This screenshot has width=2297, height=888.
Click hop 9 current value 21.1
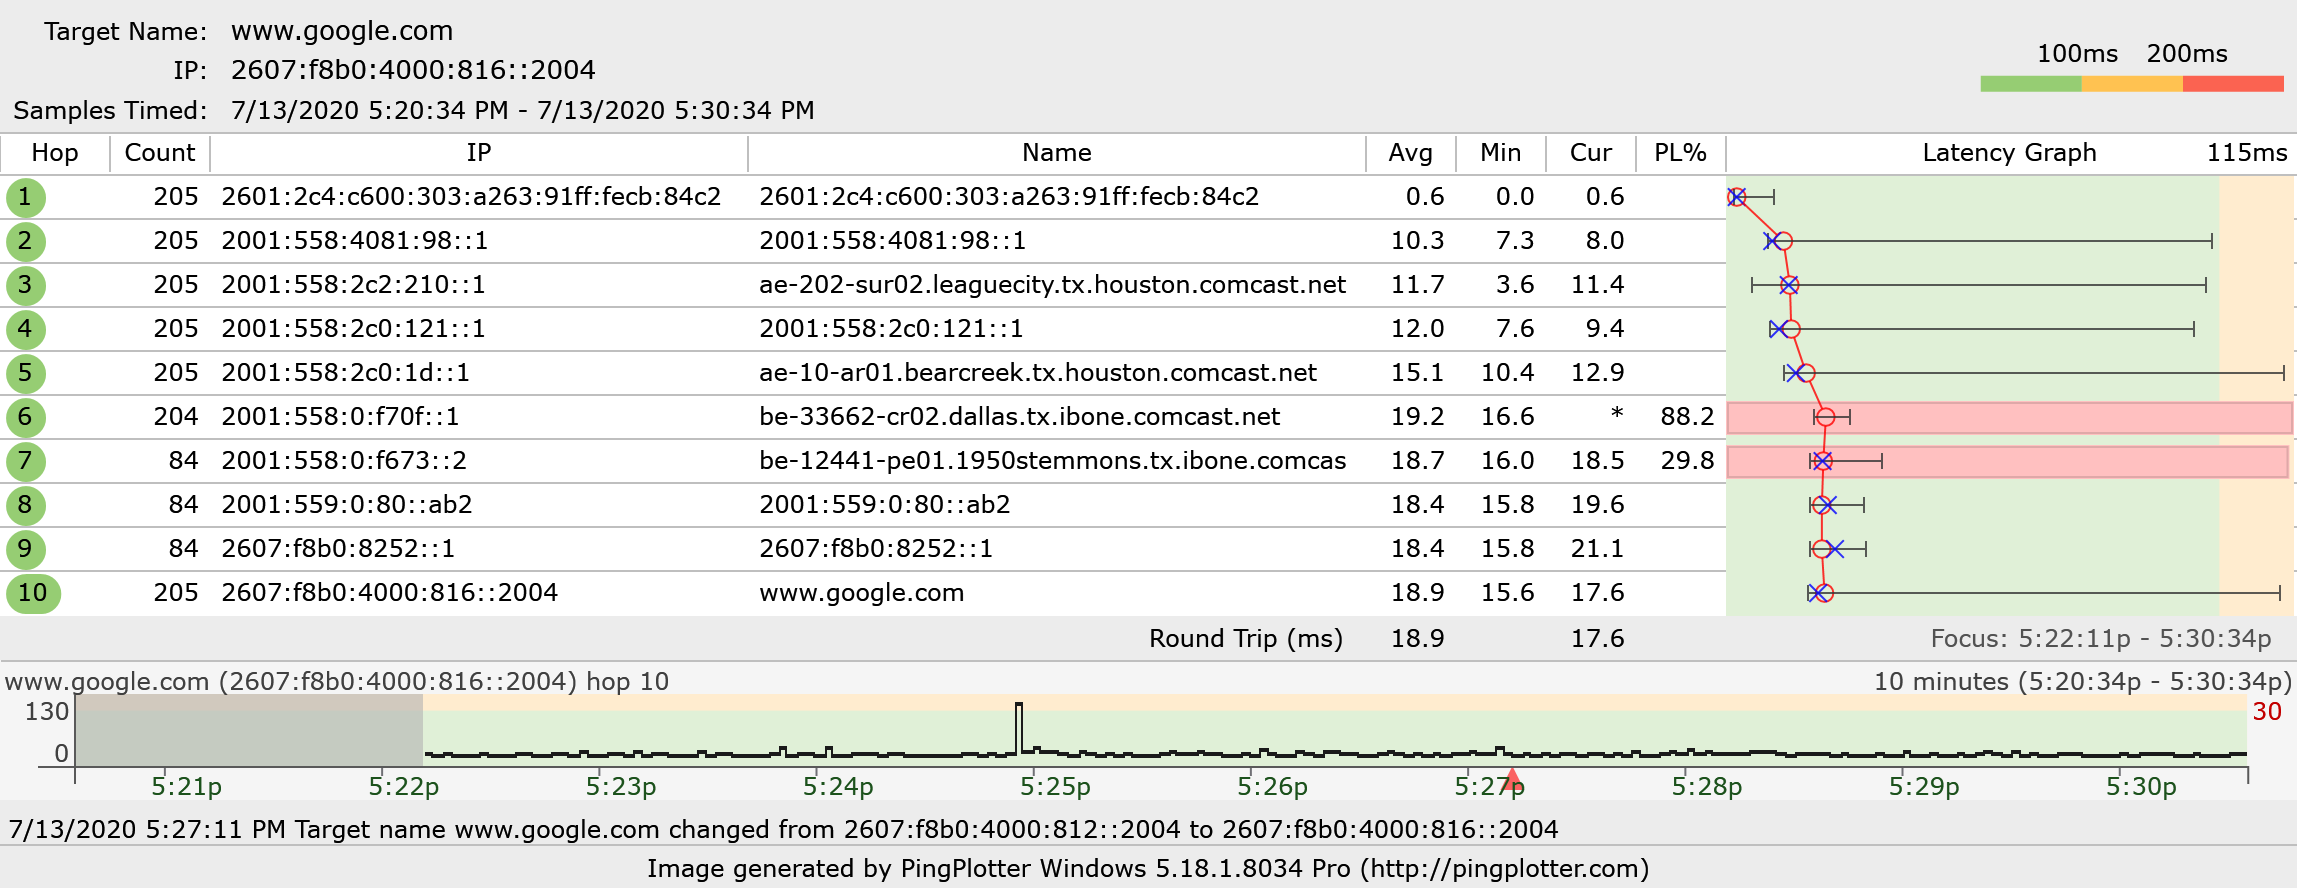1597,549
